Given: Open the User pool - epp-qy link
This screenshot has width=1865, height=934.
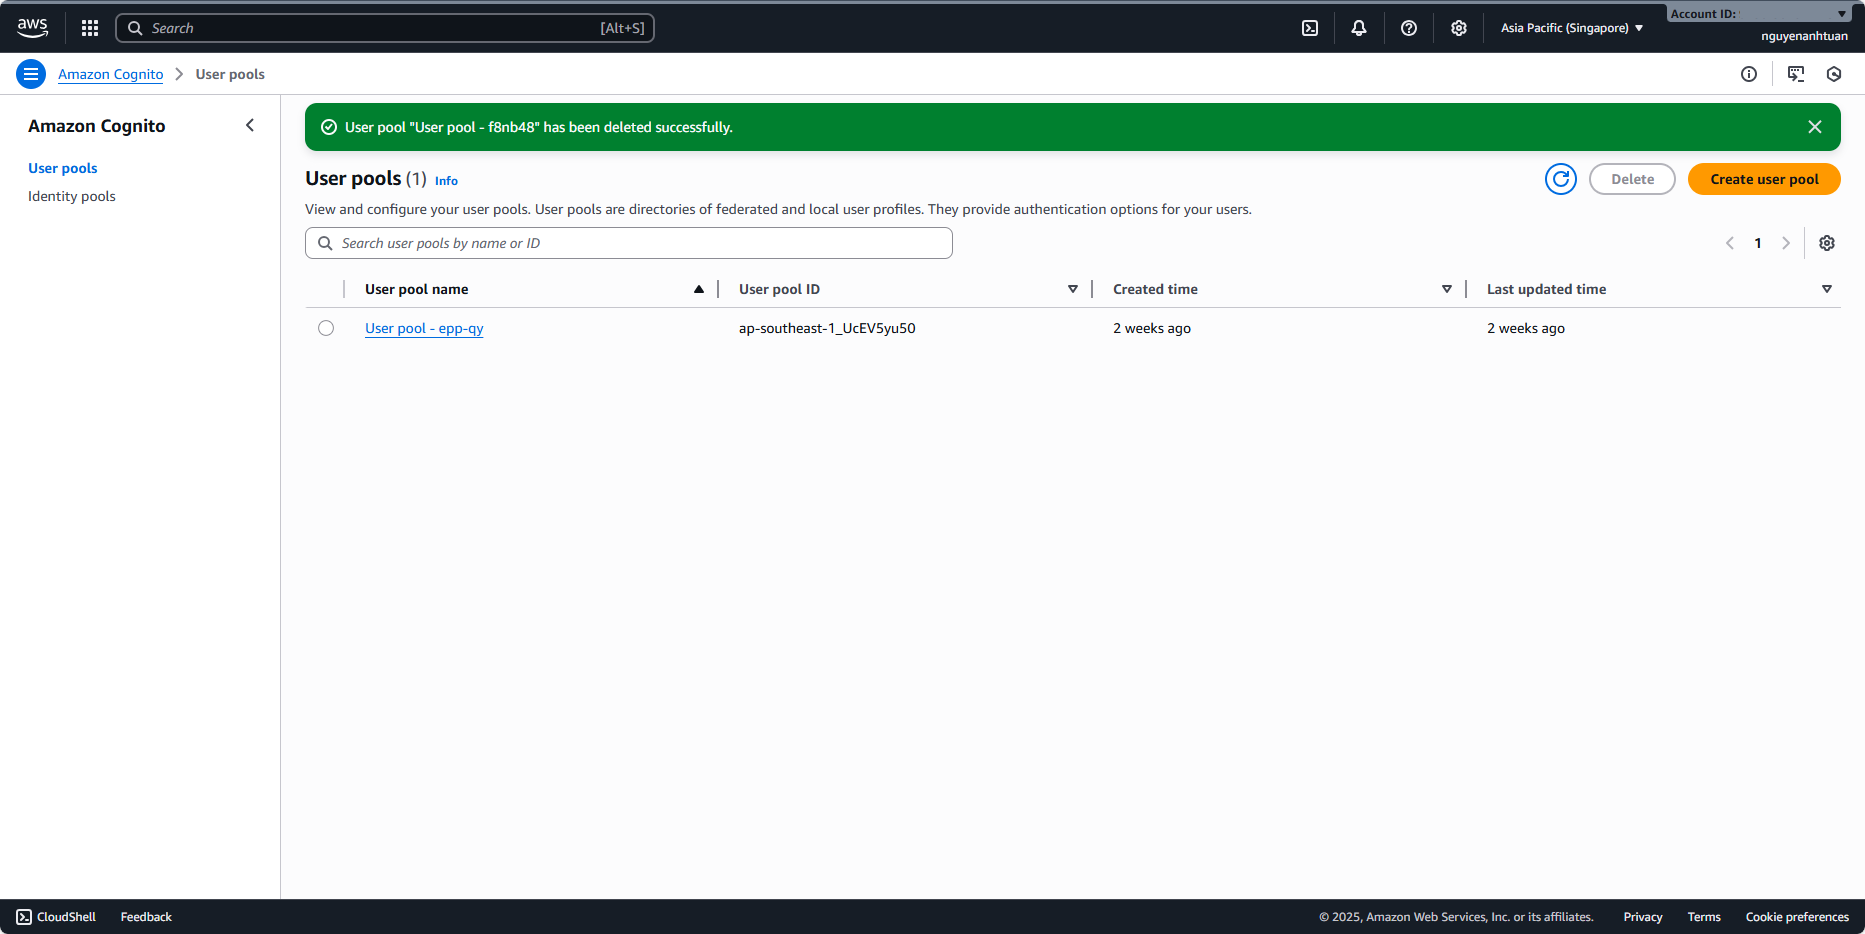Looking at the screenshot, I should (424, 328).
